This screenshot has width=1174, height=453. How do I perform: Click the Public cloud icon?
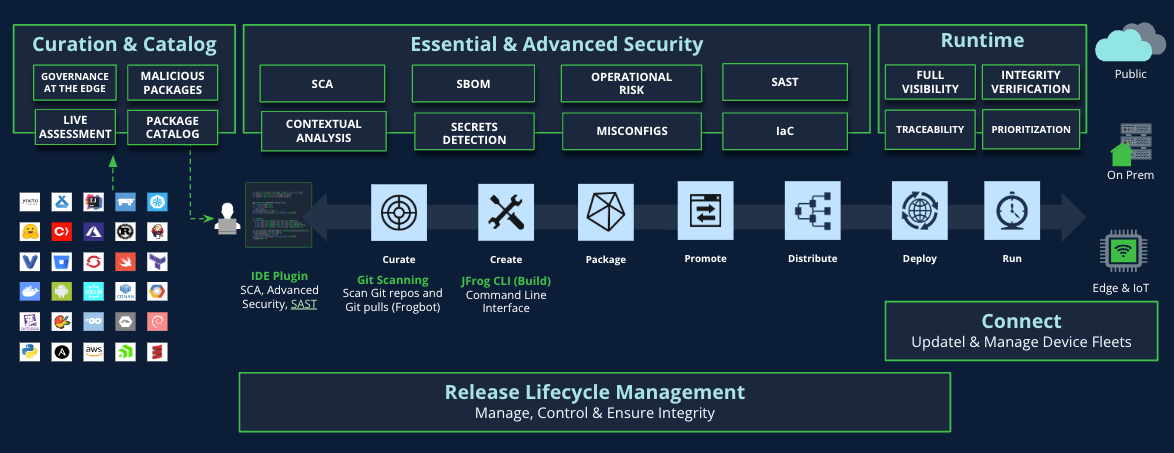[x=1131, y=43]
